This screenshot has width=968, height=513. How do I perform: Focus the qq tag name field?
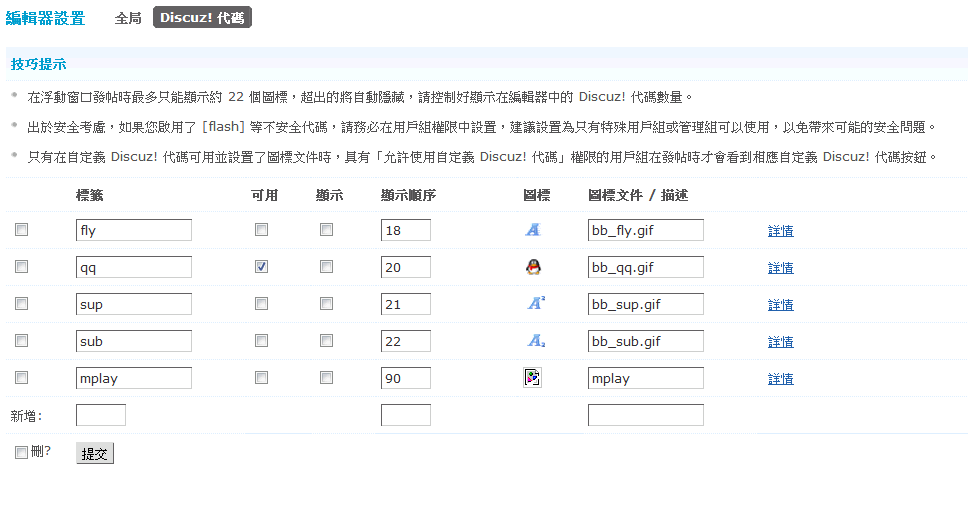tap(133, 267)
